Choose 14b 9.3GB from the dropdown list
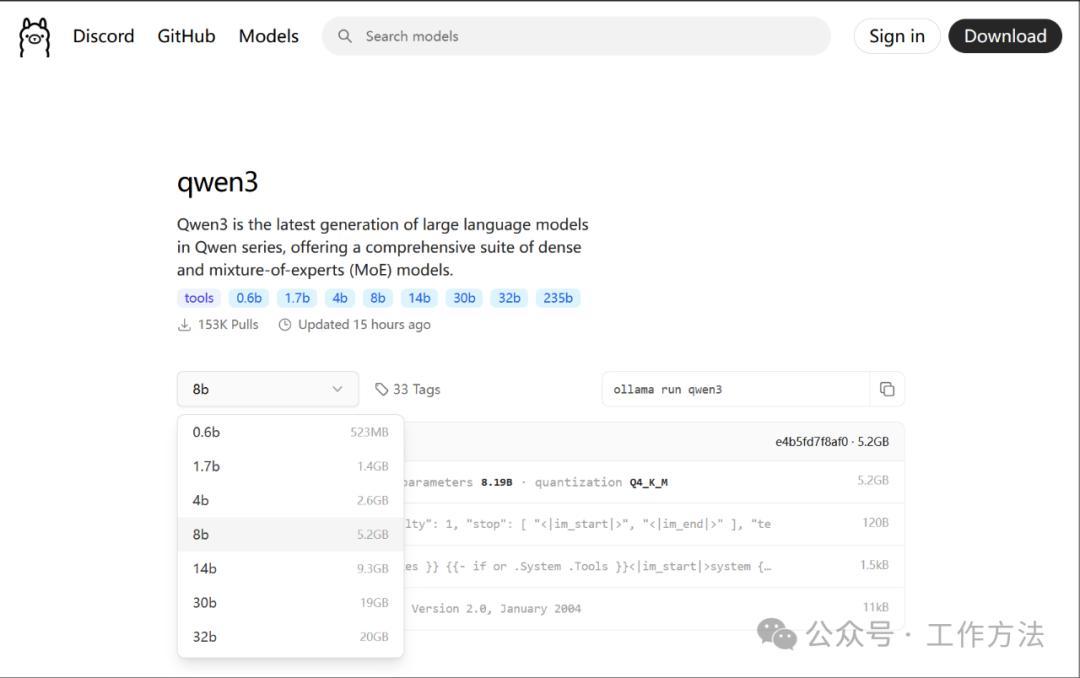Image resolution: width=1080 pixels, height=678 pixels. click(x=290, y=568)
